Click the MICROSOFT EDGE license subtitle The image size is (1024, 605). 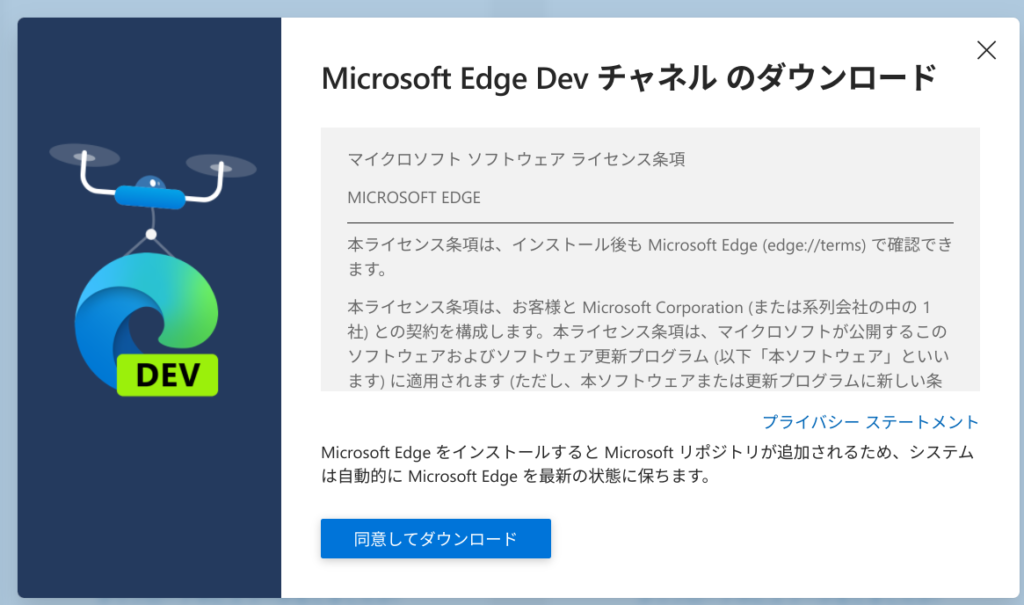click(x=414, y=198)
